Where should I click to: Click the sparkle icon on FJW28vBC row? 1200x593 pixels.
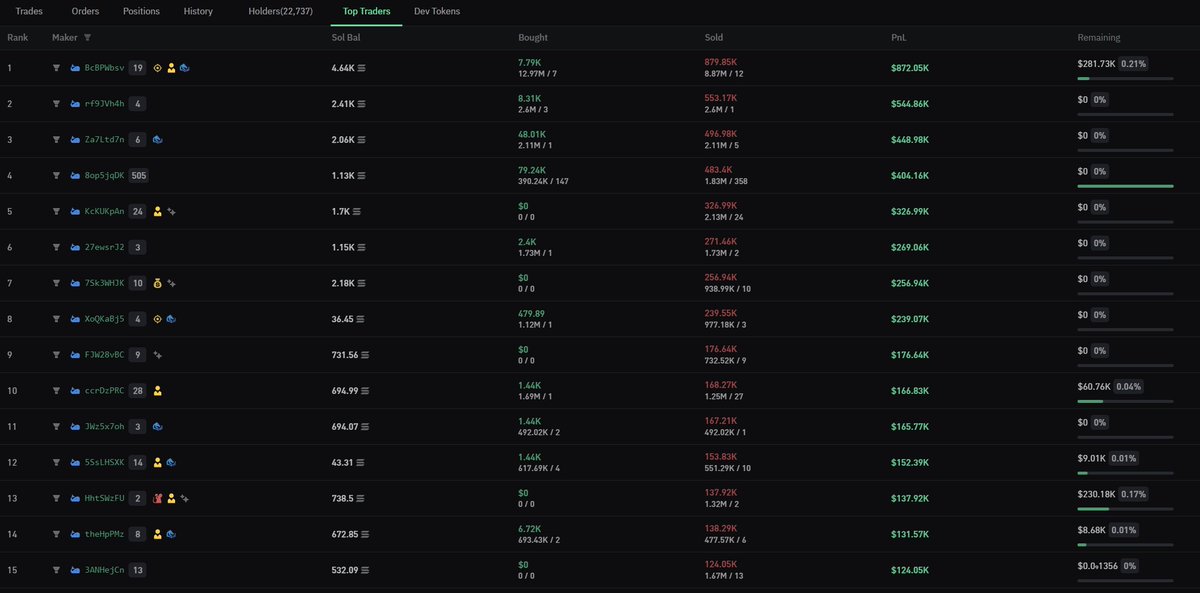(x=158, y=355)
